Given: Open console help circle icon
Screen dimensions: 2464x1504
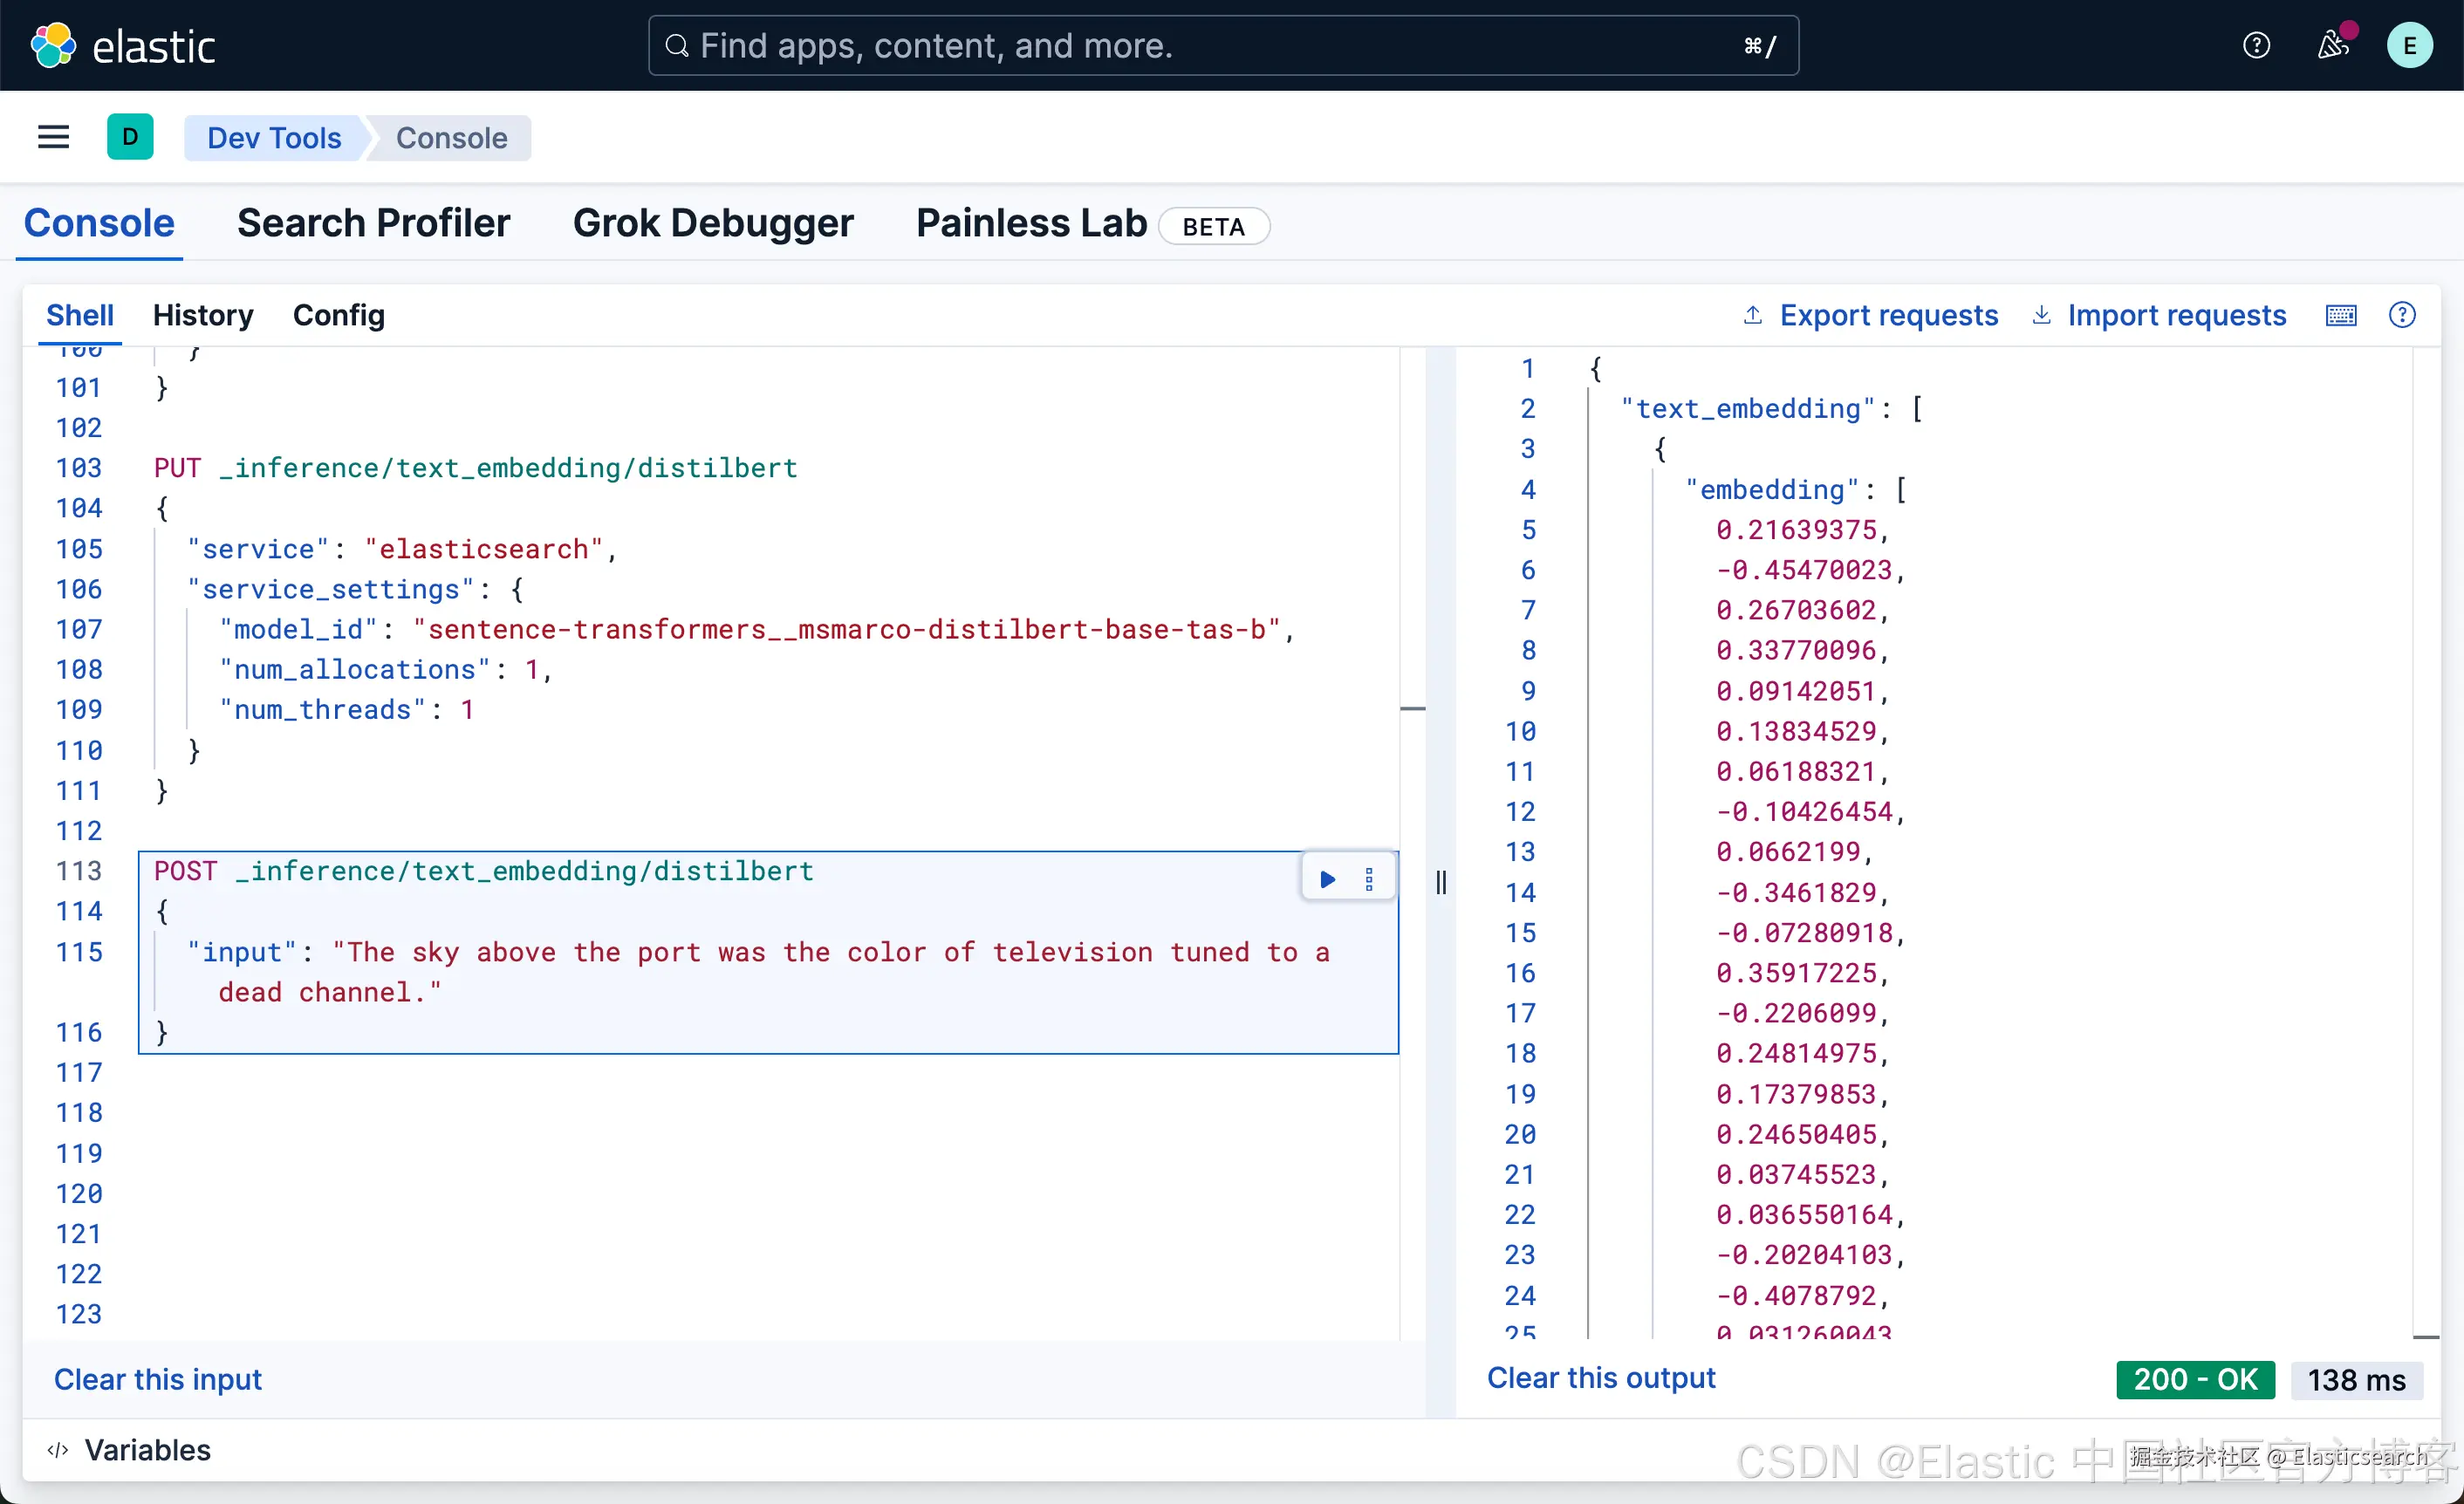Looking at the screenshot, I should click(x=2402, y=316).
